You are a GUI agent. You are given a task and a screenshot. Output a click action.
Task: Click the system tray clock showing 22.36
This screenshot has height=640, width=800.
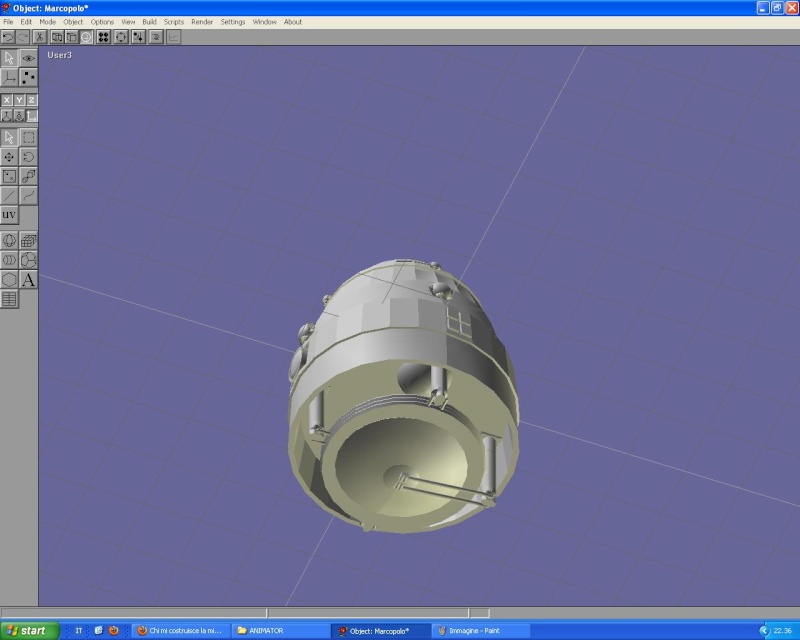pos(783,631)
